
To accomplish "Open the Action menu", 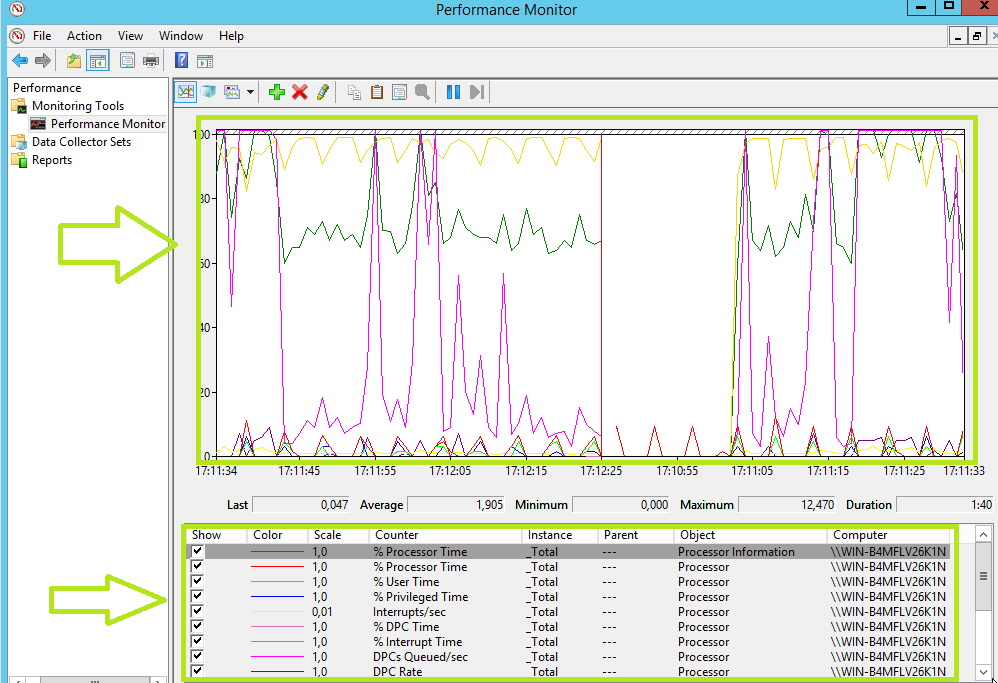I will pos(84,35).
